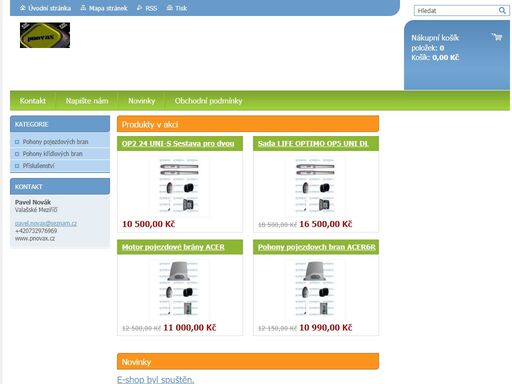Click the Pohony pojezdovch bran ACER6R thumbnail
Screen dimensions: 512x384
(x=315, y=288)
